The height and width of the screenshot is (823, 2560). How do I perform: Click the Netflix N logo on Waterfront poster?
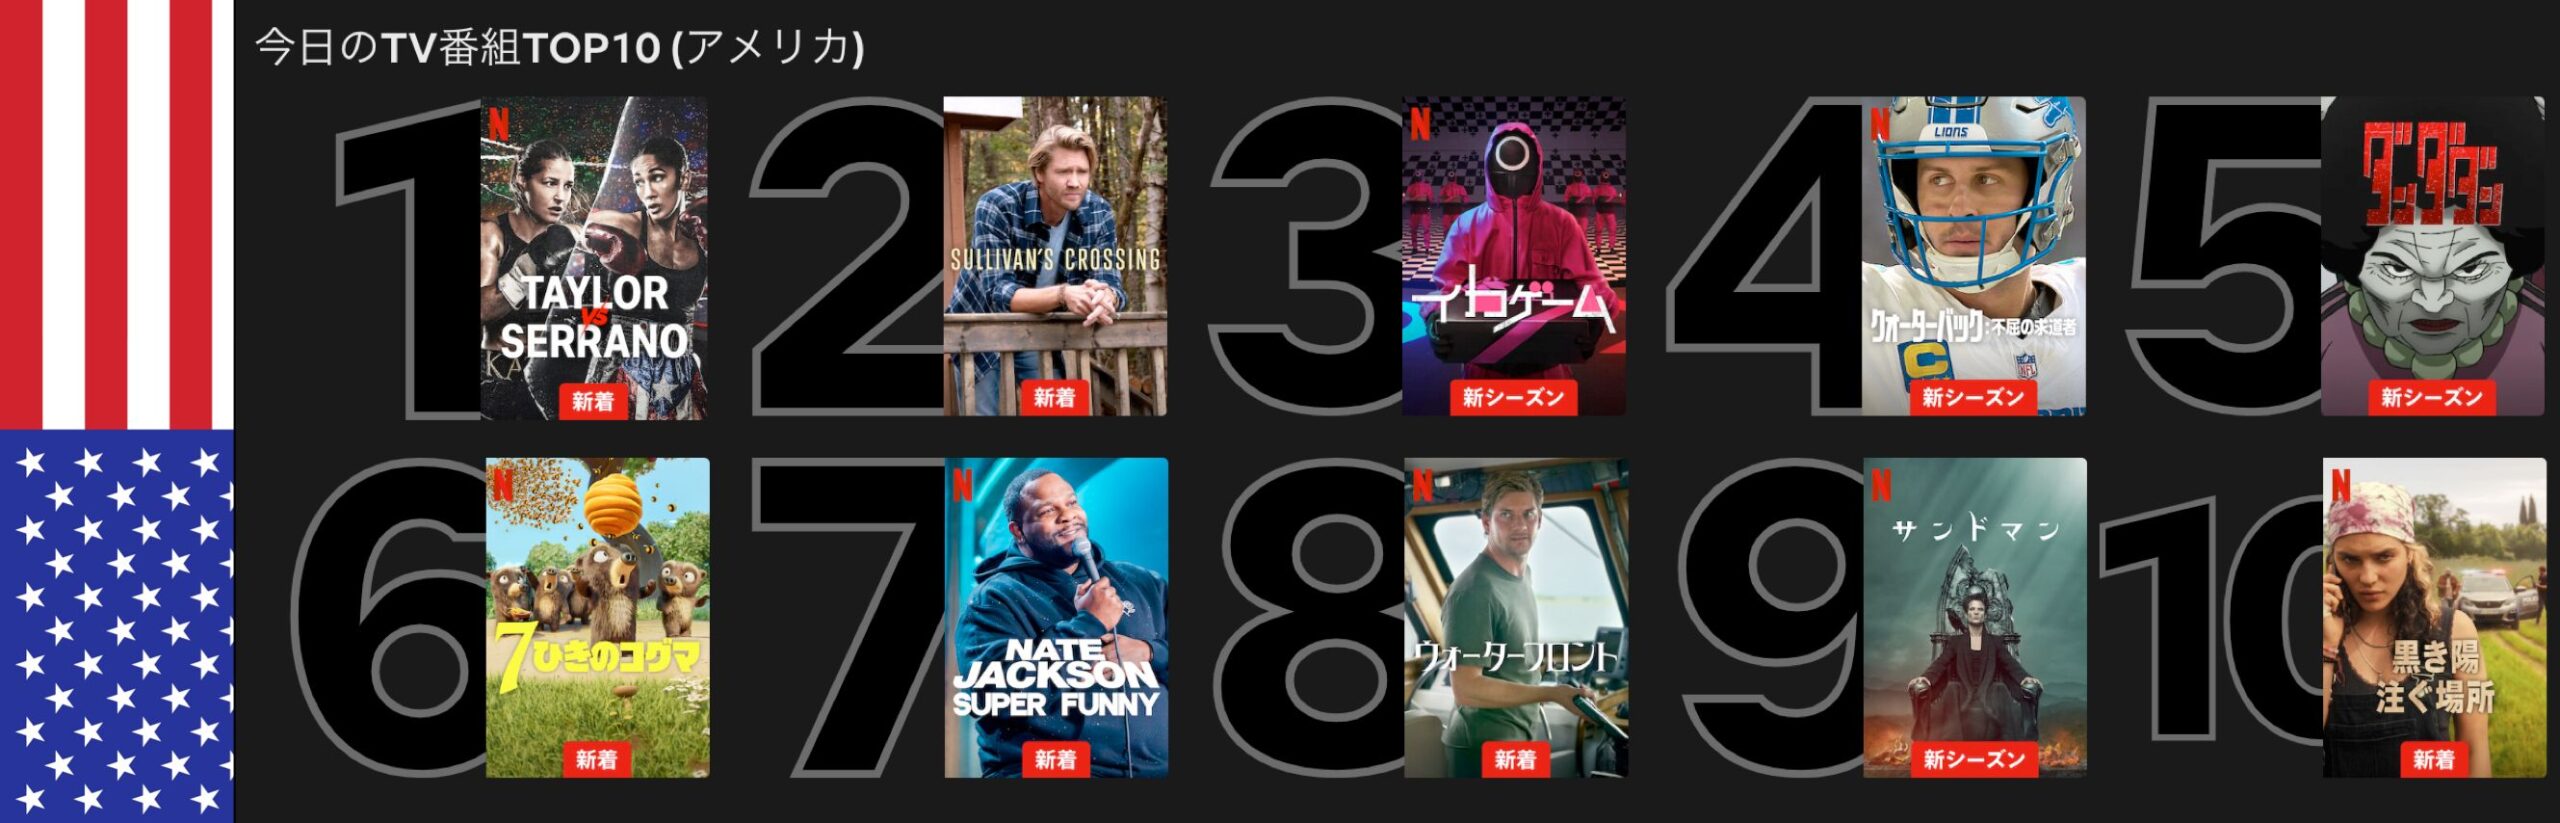tap(1422, 486)
